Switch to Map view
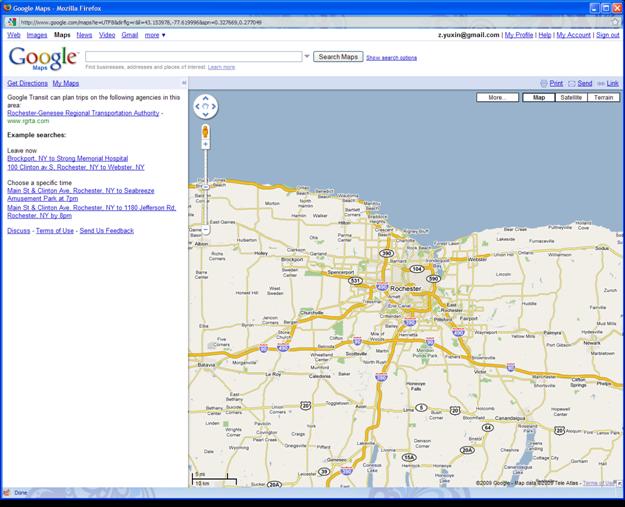The image size is (625, 507). click(x=539, y=97)
